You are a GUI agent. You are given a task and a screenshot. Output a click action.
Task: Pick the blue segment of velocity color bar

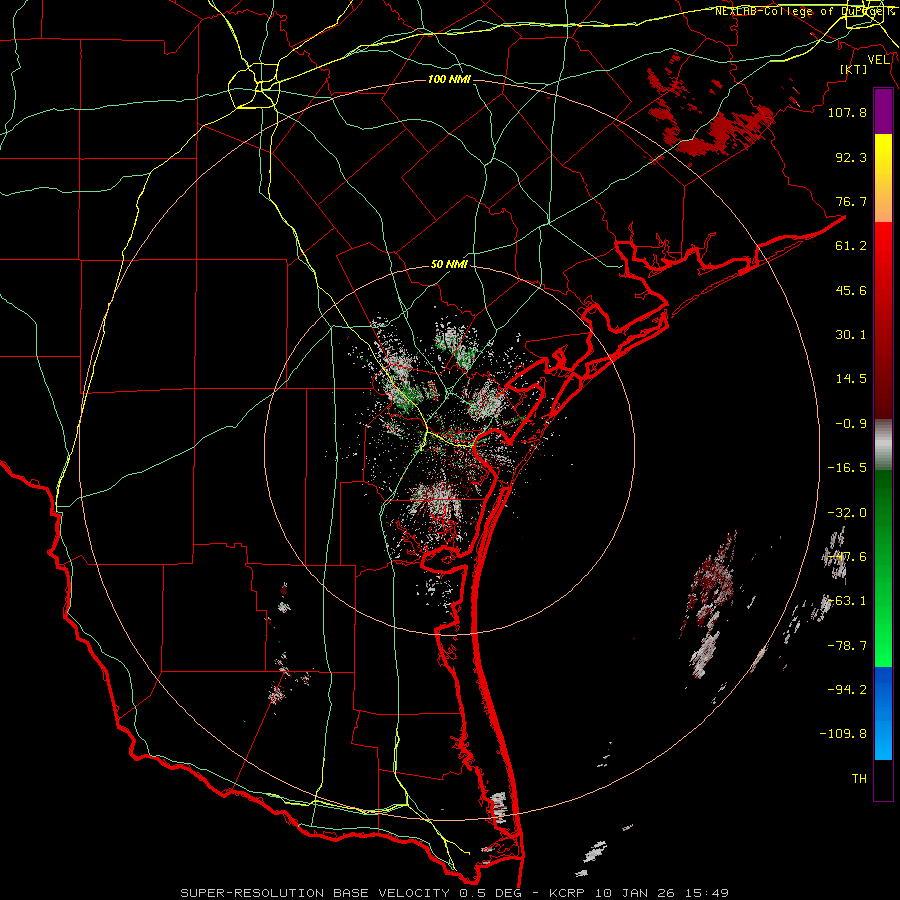pyautogui.click(x=883, y=713)
